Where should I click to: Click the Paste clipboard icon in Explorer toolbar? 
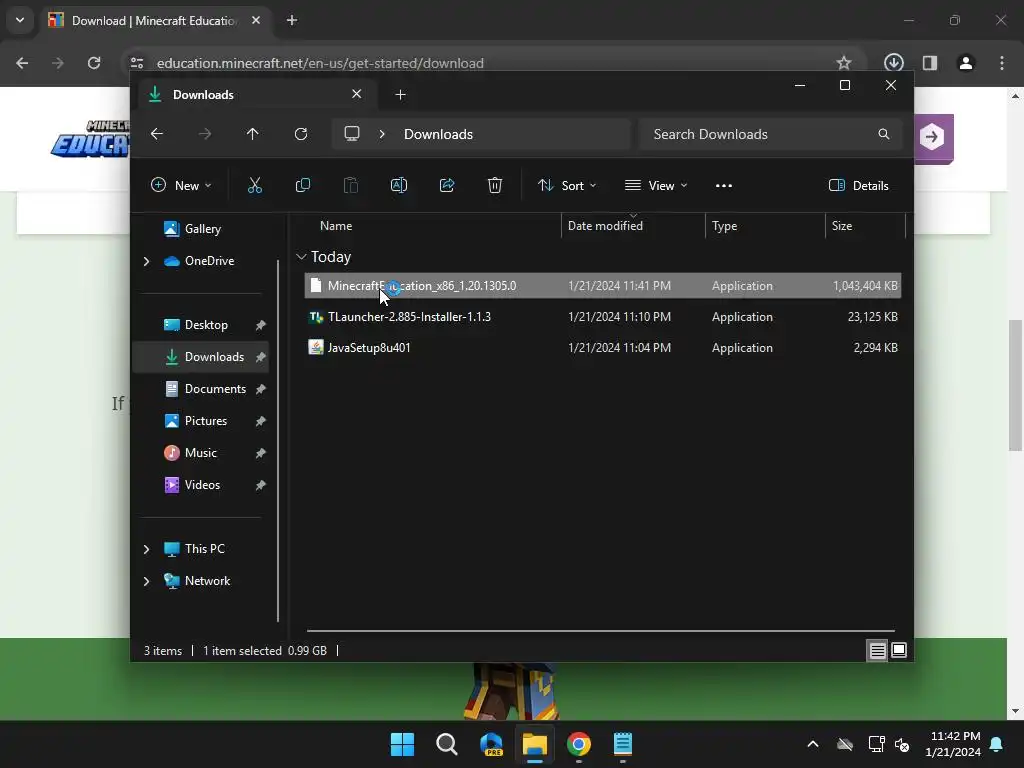pyautogui.click(x=351, y=185)
